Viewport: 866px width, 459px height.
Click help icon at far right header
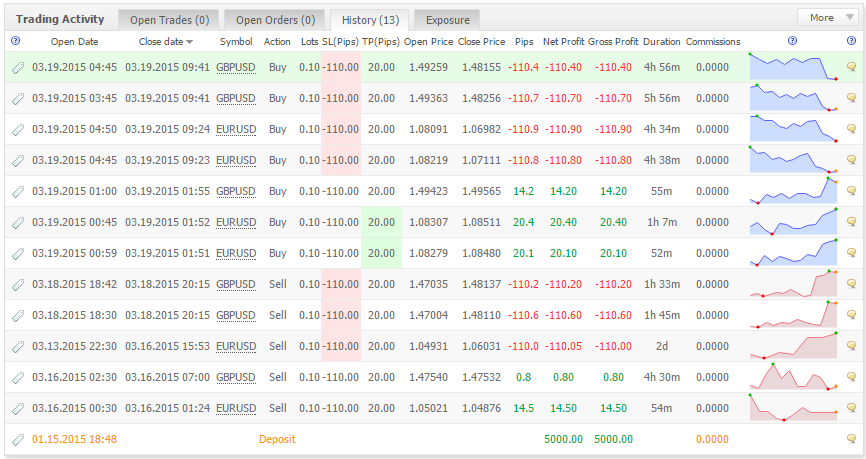click(x=851, y=40)
